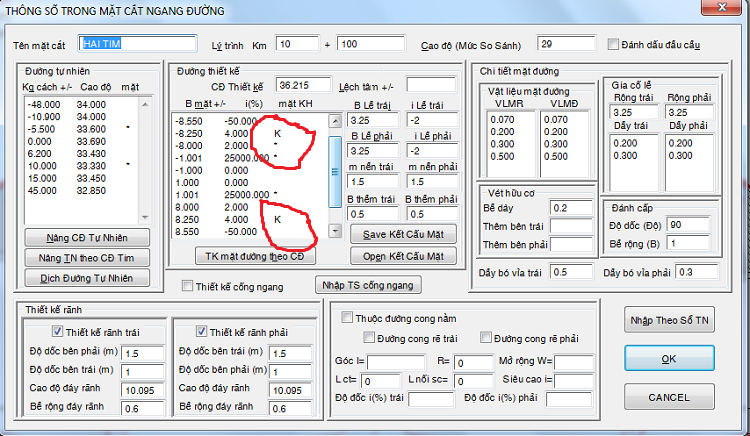Click 'Rộng trái' field under Gia cố lề

click(635, 112)
